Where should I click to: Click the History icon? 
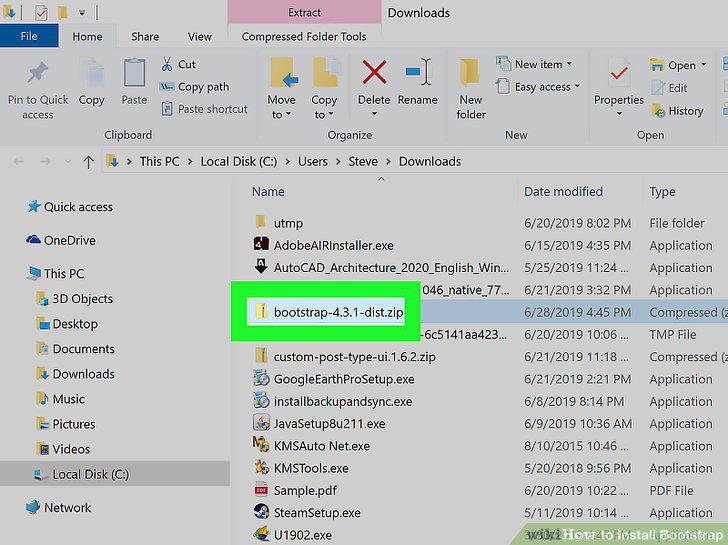click(658, 110)
